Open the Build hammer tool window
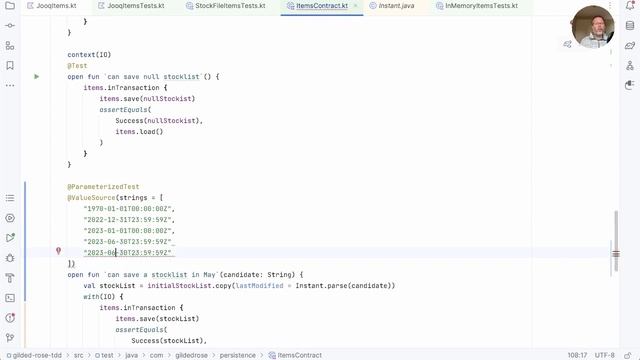640x360 pixels. click(x=10, y=278)
